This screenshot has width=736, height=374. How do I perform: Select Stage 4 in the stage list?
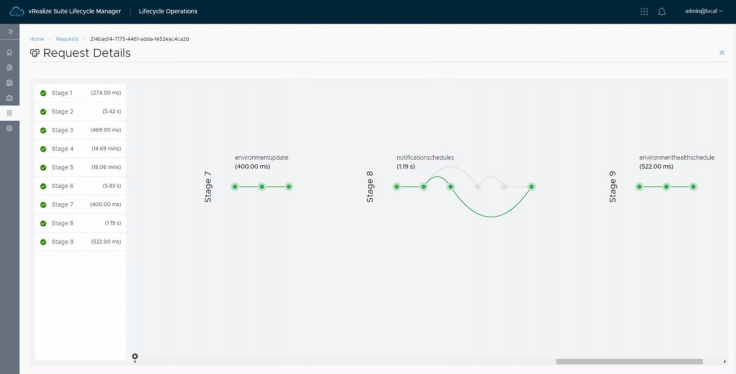click(80, 149)
